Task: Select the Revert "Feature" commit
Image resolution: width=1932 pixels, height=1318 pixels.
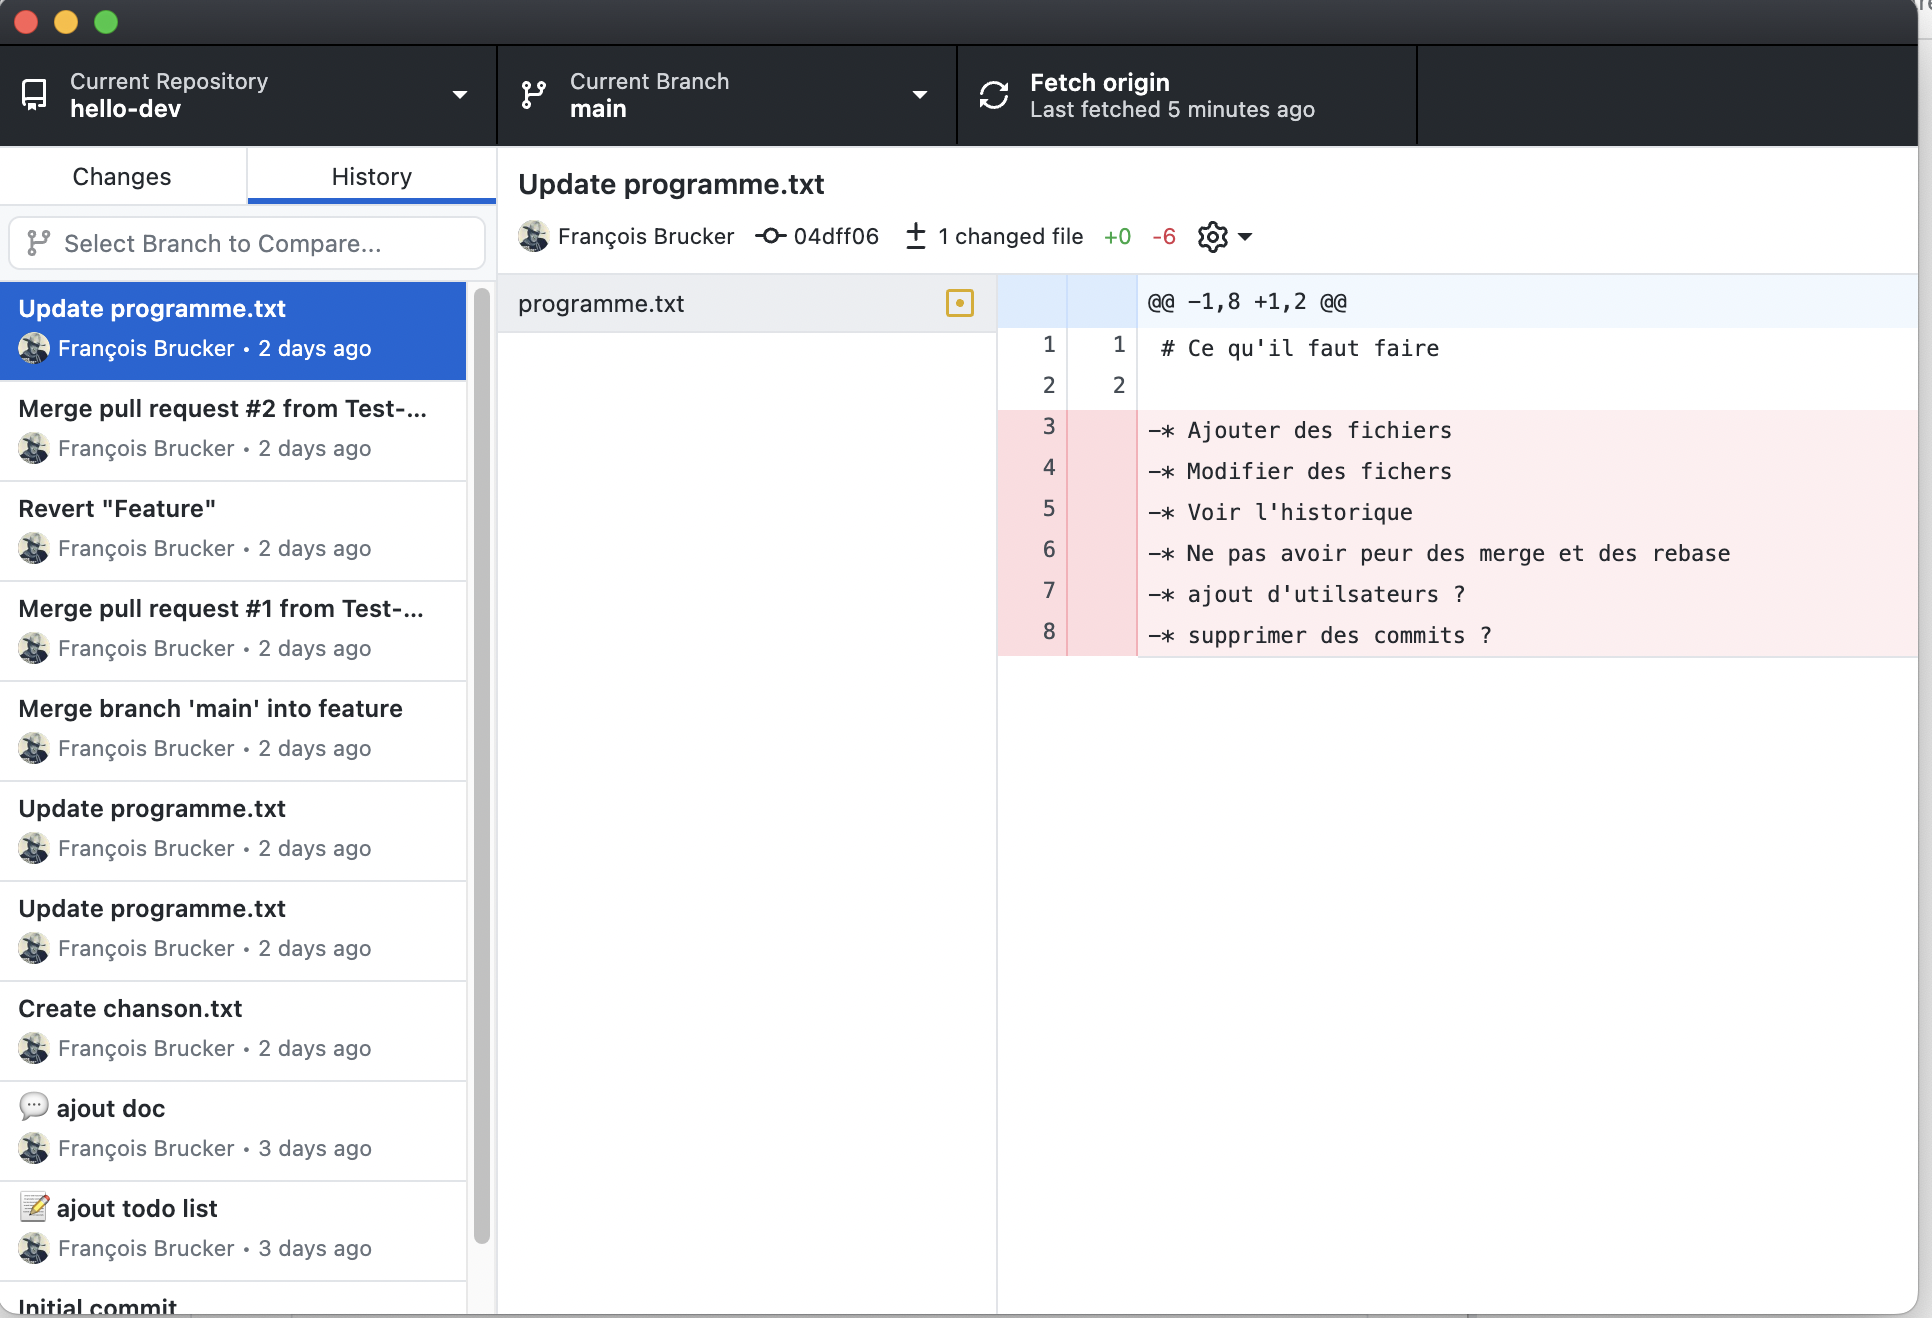Action: (233, 529)
